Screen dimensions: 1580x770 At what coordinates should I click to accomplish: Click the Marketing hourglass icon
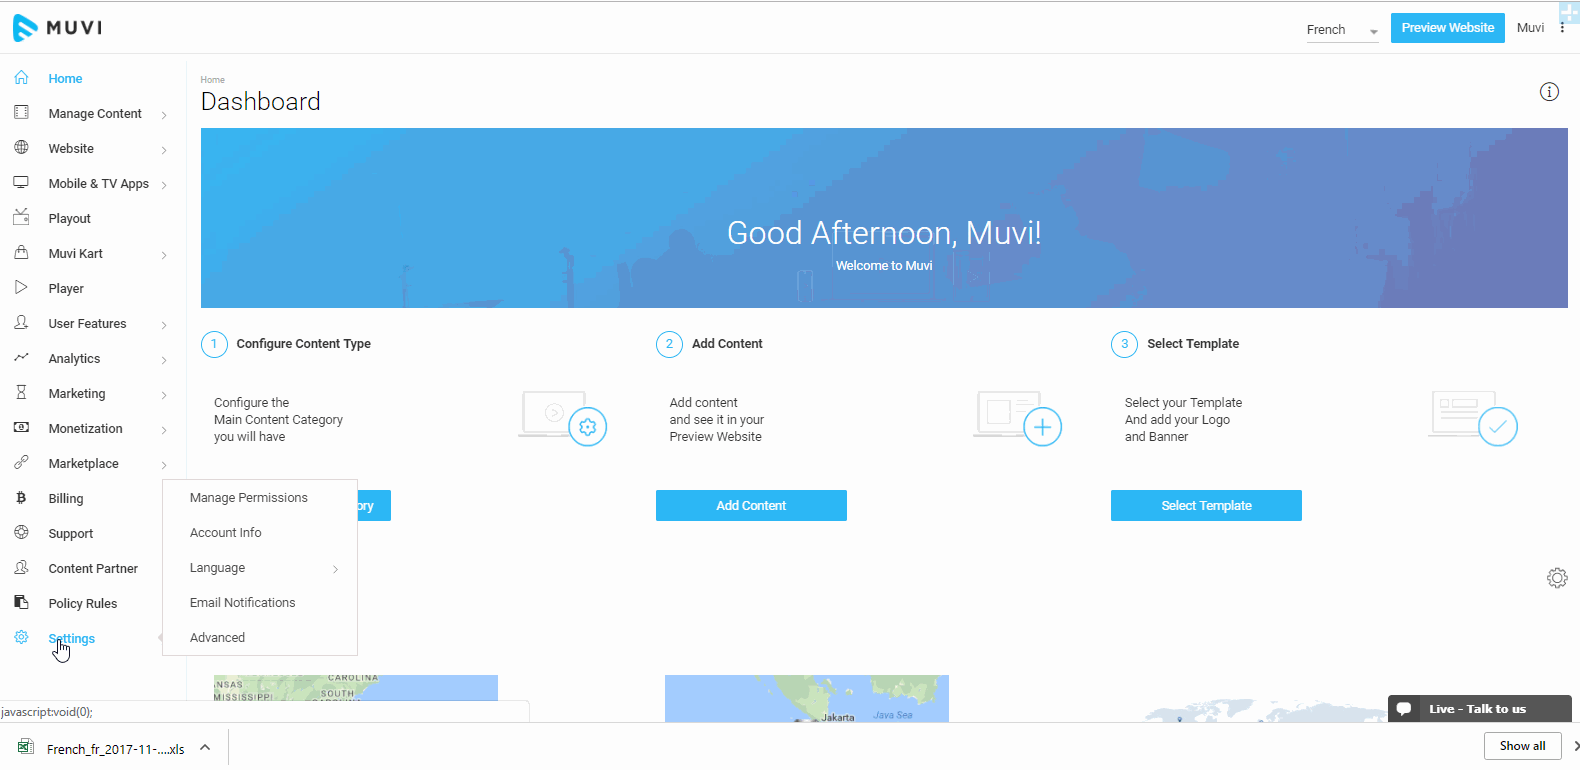point(21,392)
